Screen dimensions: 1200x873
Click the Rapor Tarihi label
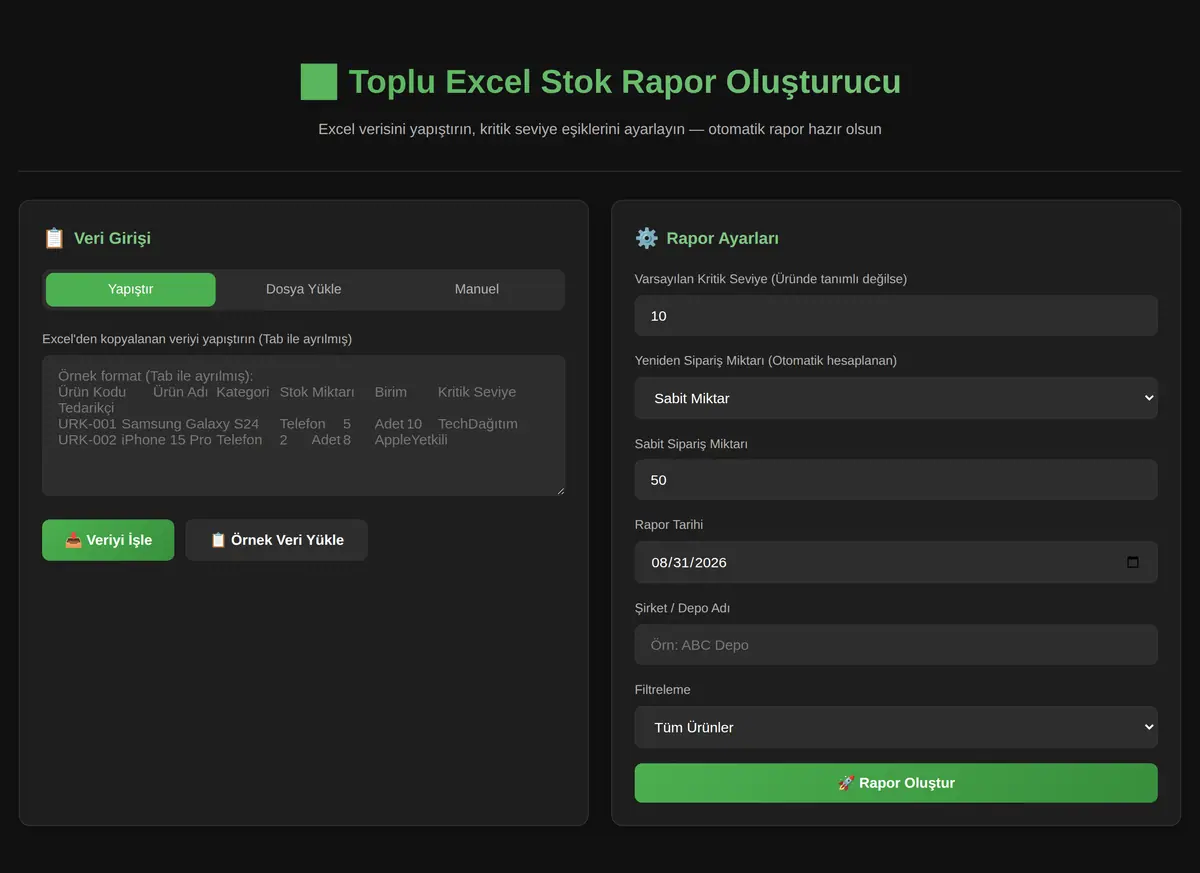(669, 525)
